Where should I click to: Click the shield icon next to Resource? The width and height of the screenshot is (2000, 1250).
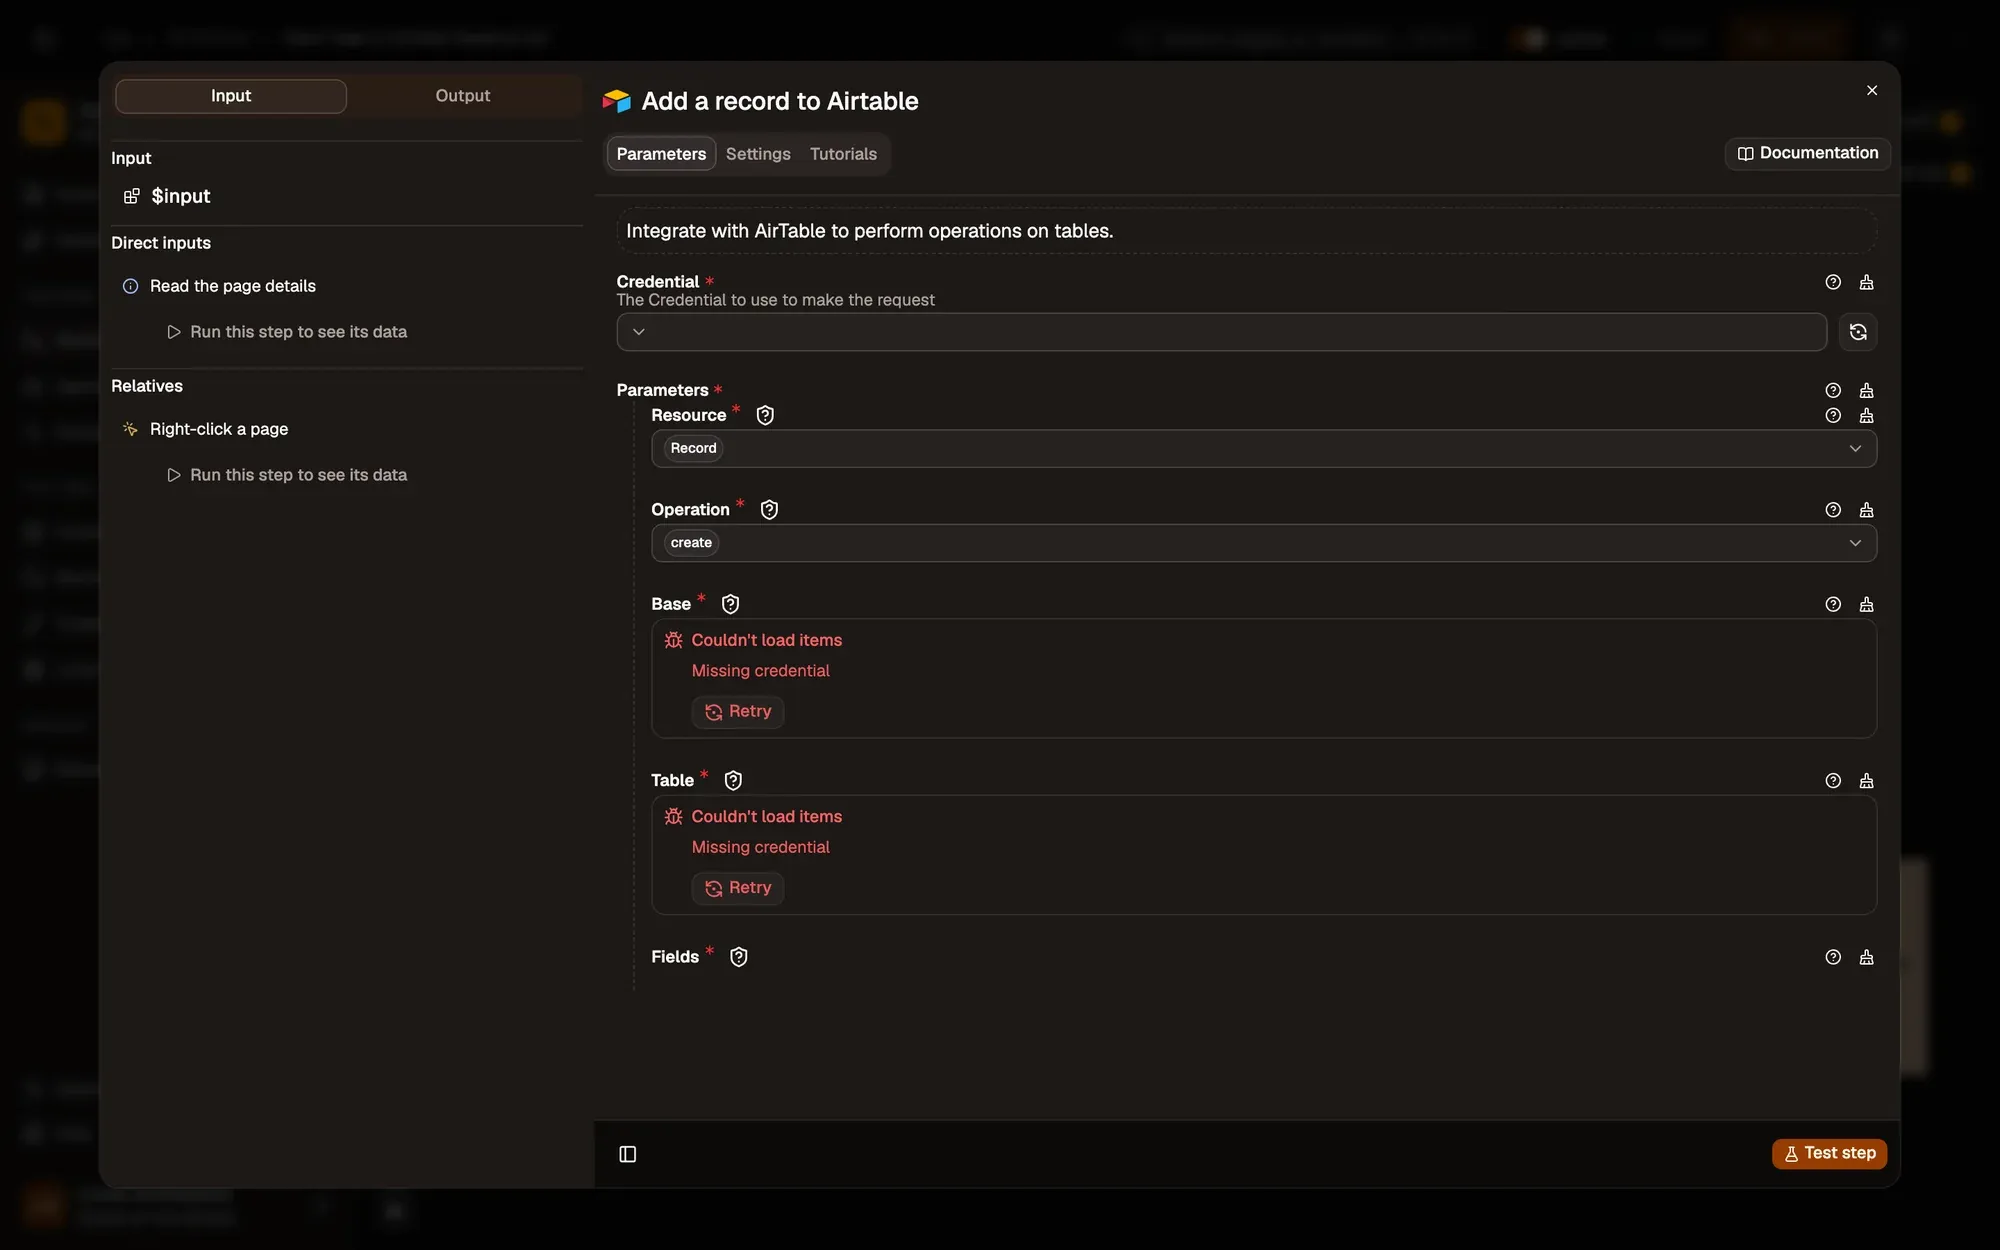click(x=765, y=415)
